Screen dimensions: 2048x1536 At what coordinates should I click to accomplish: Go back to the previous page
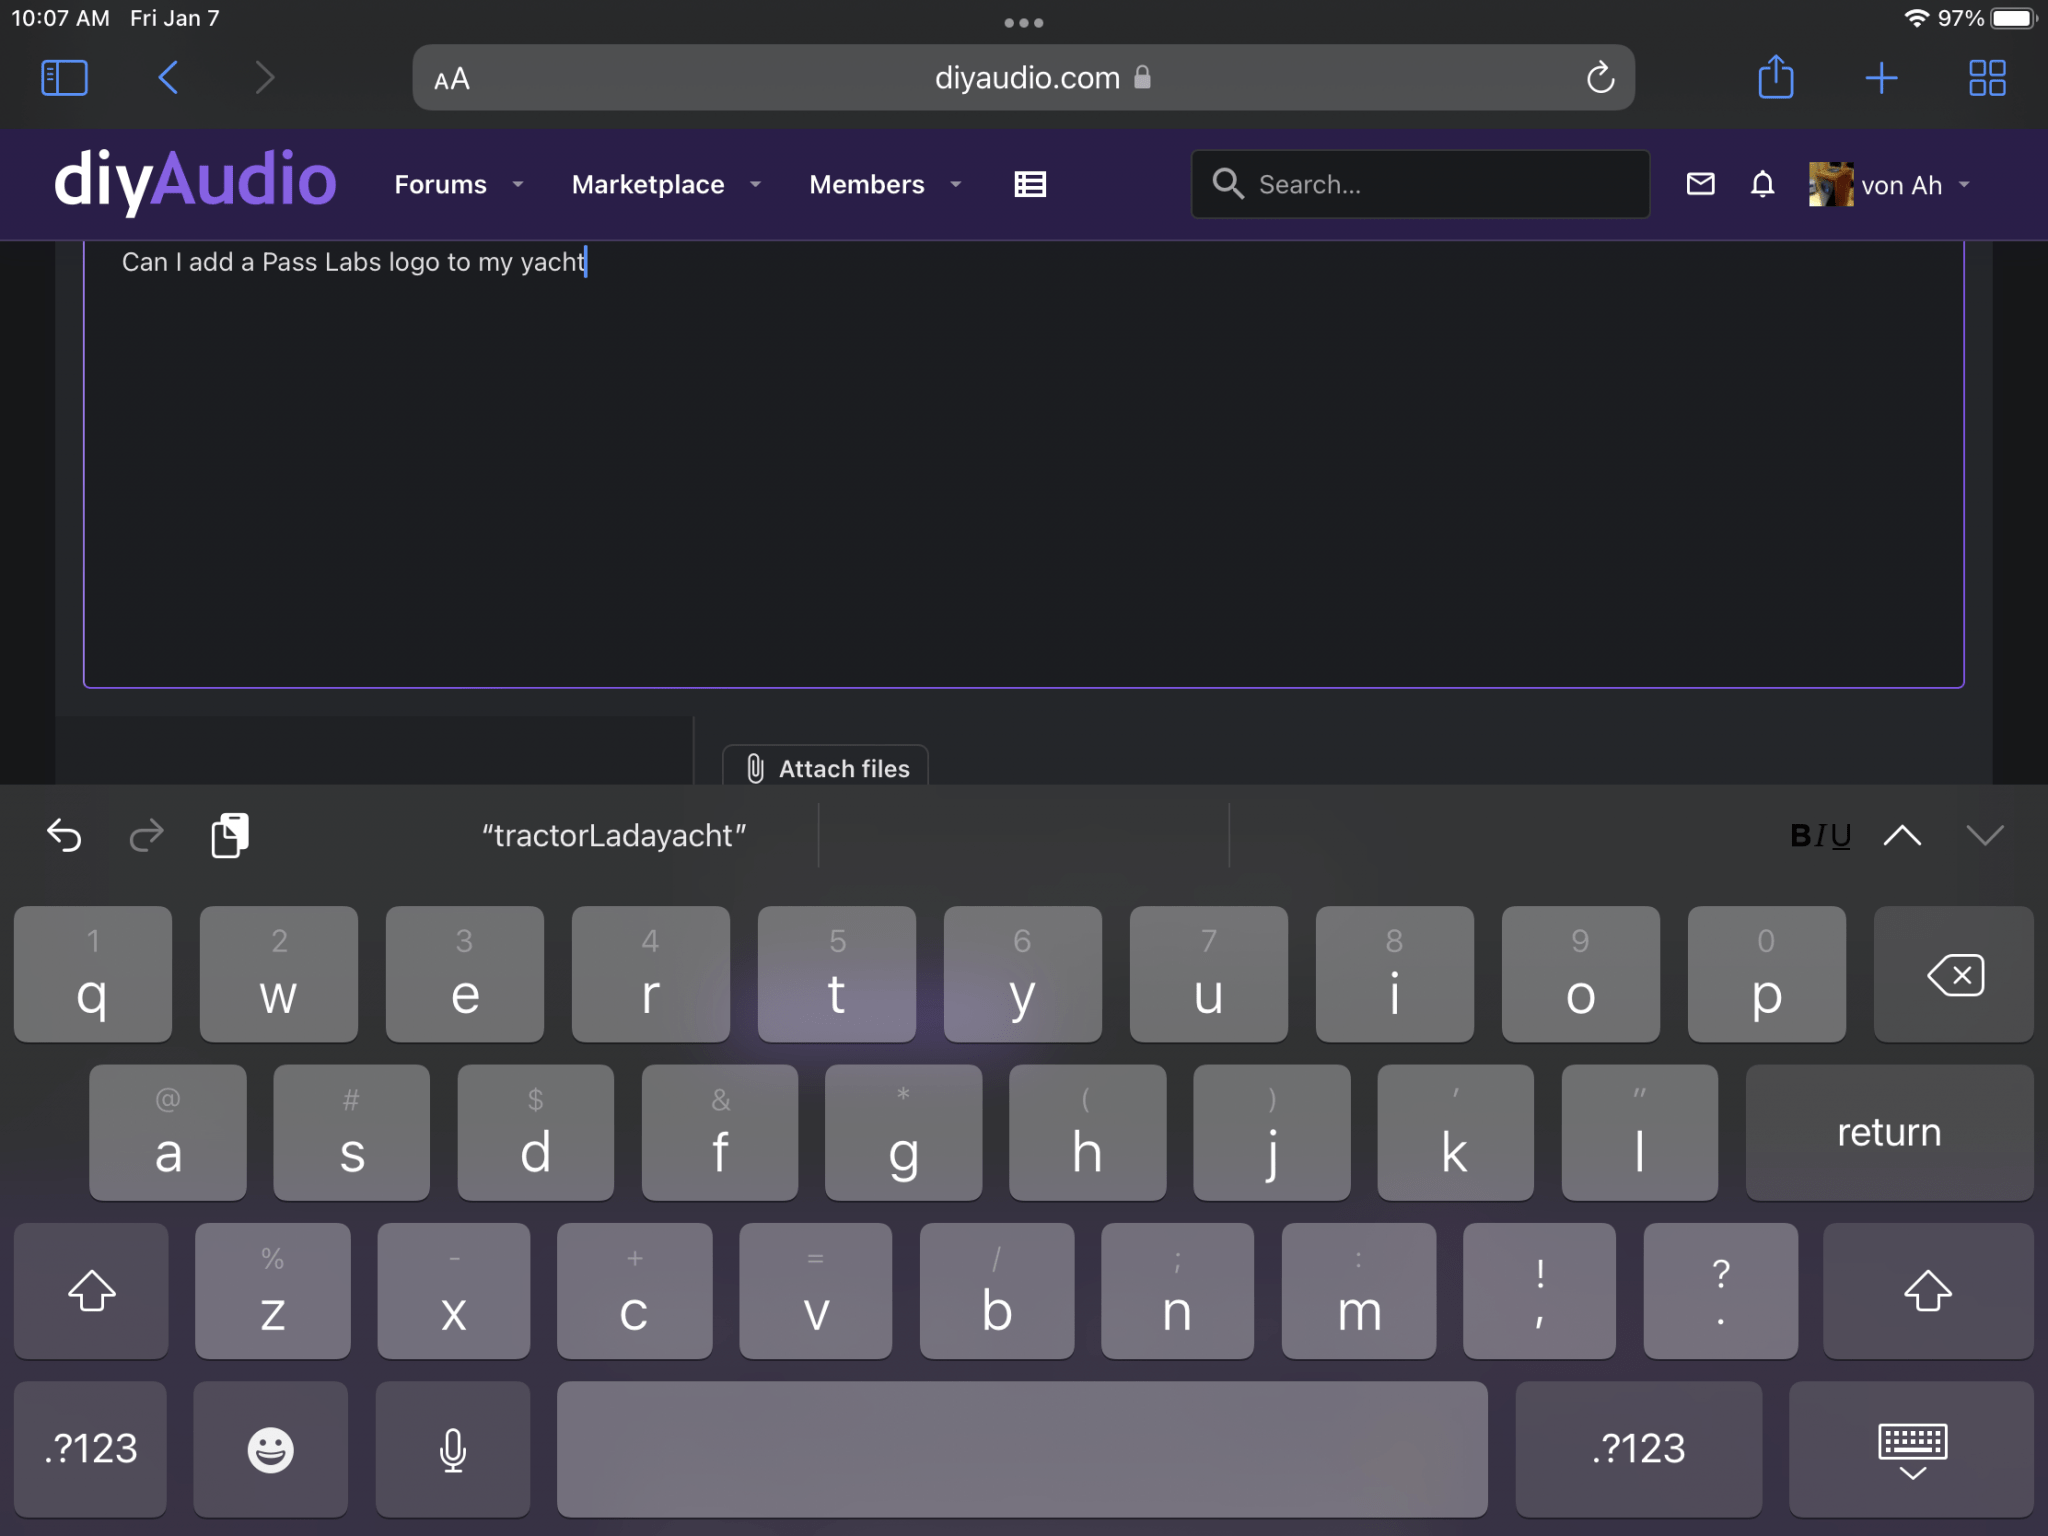pyautogui.click(x=168, y=78)
